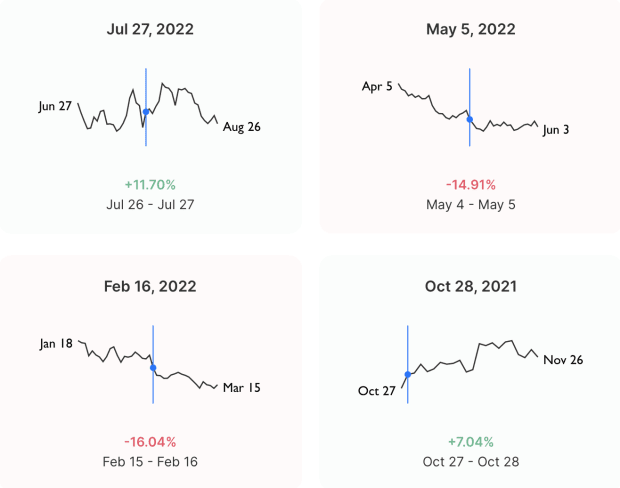Click the blue marker dot on the May 5, 2022 chart
620x488 pixels.
(x=470, y=119)
